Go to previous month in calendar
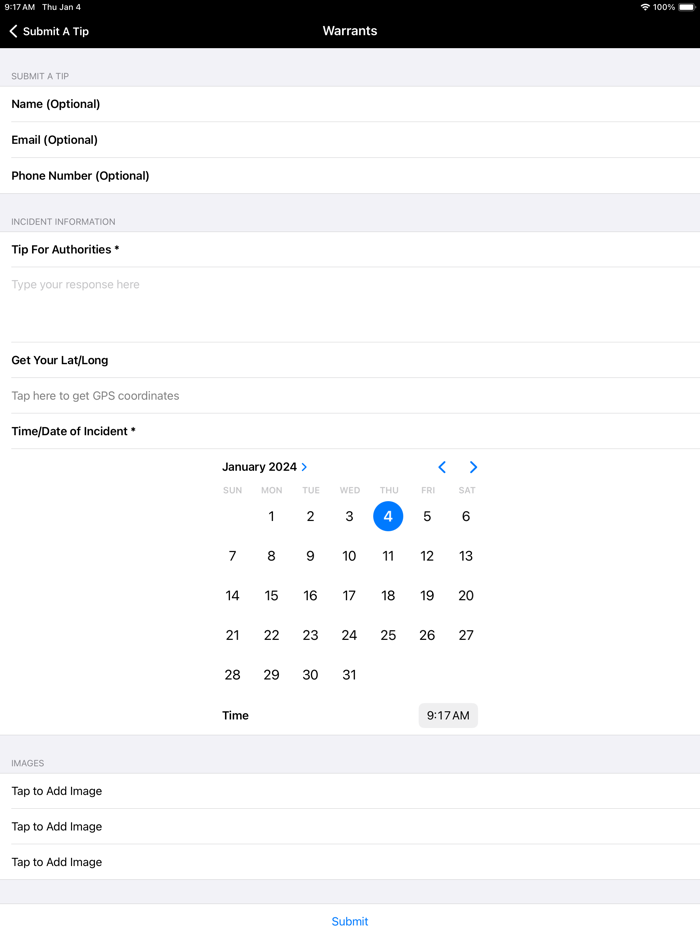The height and width of the screenshot is (934, 700). click(x=442, y=467)
